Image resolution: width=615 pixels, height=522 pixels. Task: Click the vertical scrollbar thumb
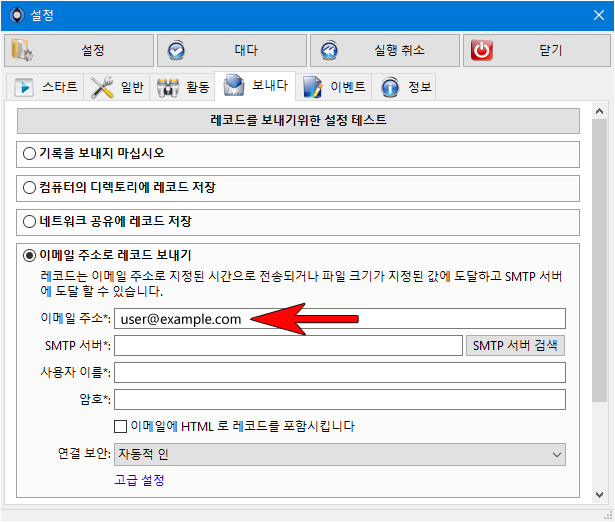(x=599, y=260)
